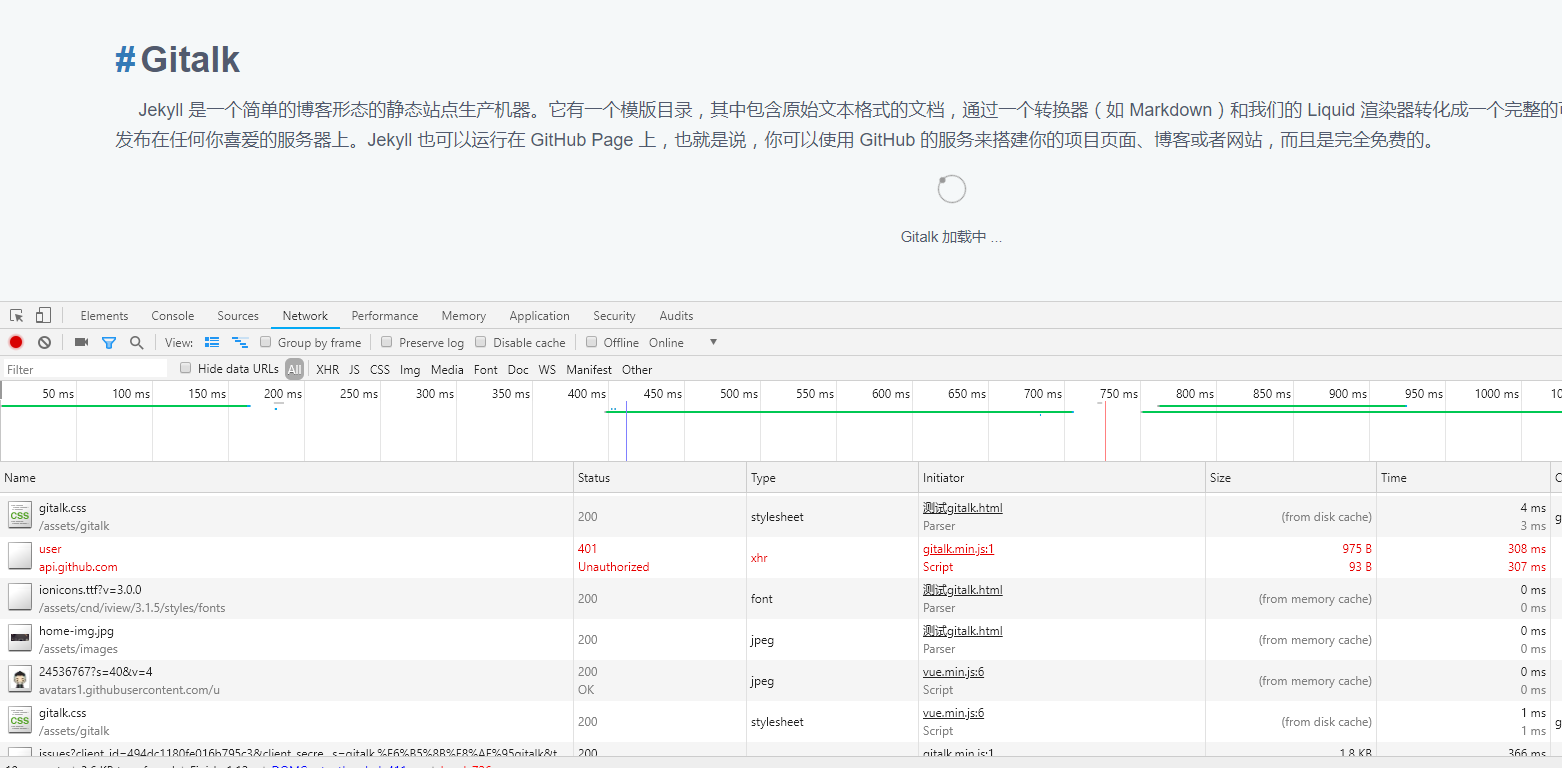
Task: Select the ionicons.ttf?v=3.0.0 request name
Action: pyautogui.click(x=90, y=590)
